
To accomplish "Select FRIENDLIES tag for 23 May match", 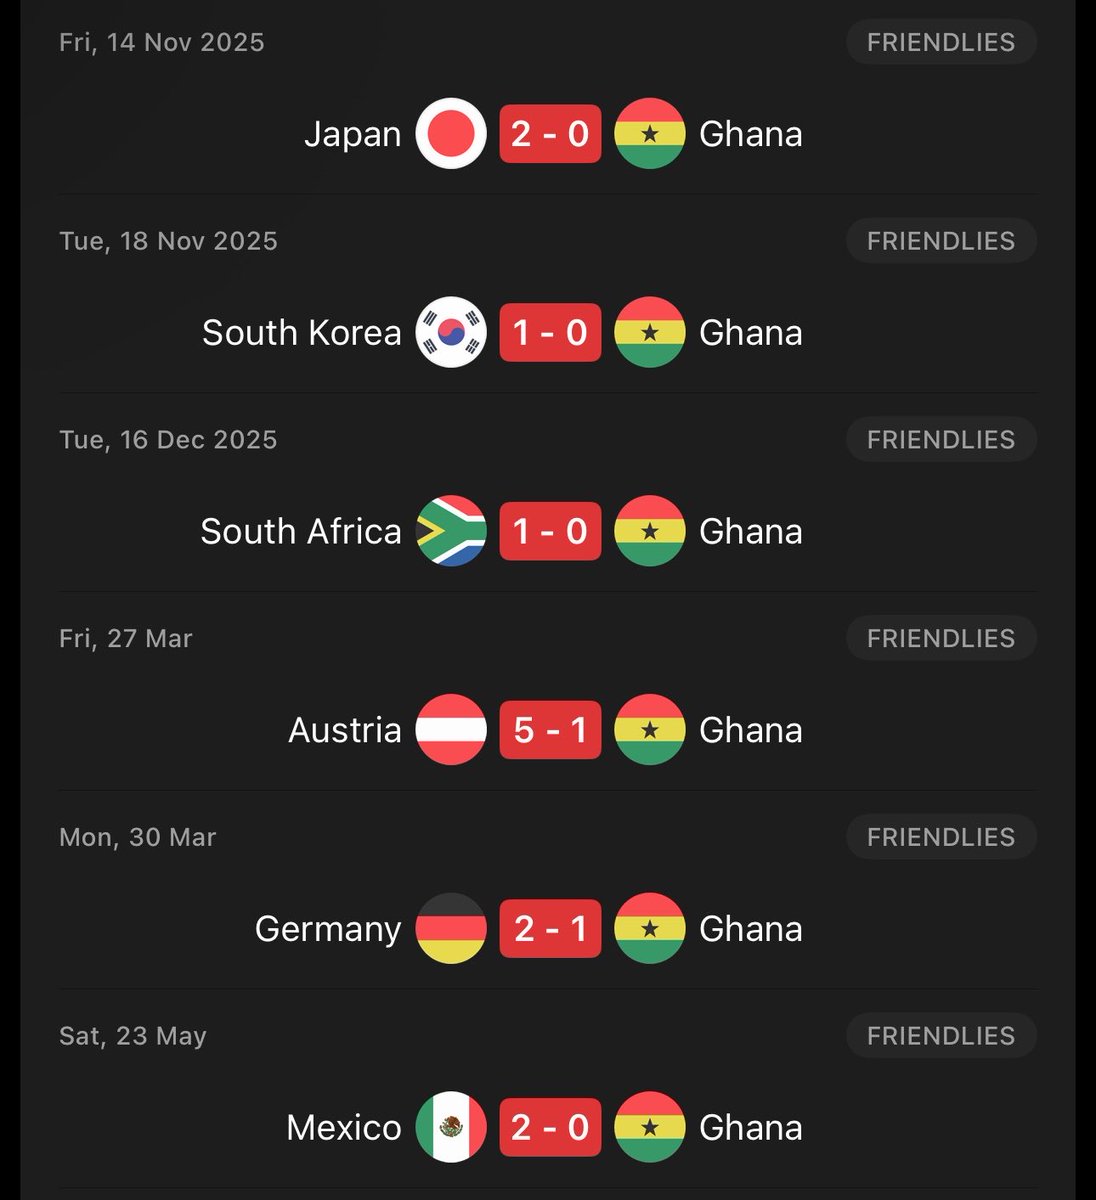I will tap(941, 1036).
